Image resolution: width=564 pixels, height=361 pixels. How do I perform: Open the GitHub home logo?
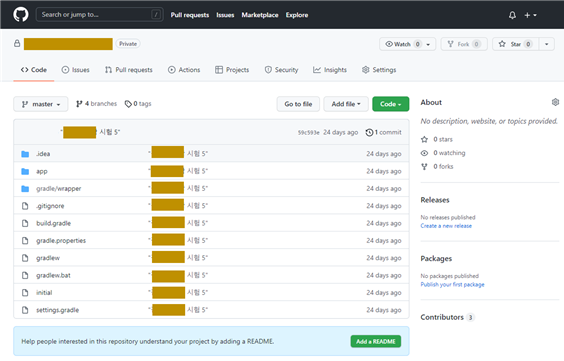(21, 15)
